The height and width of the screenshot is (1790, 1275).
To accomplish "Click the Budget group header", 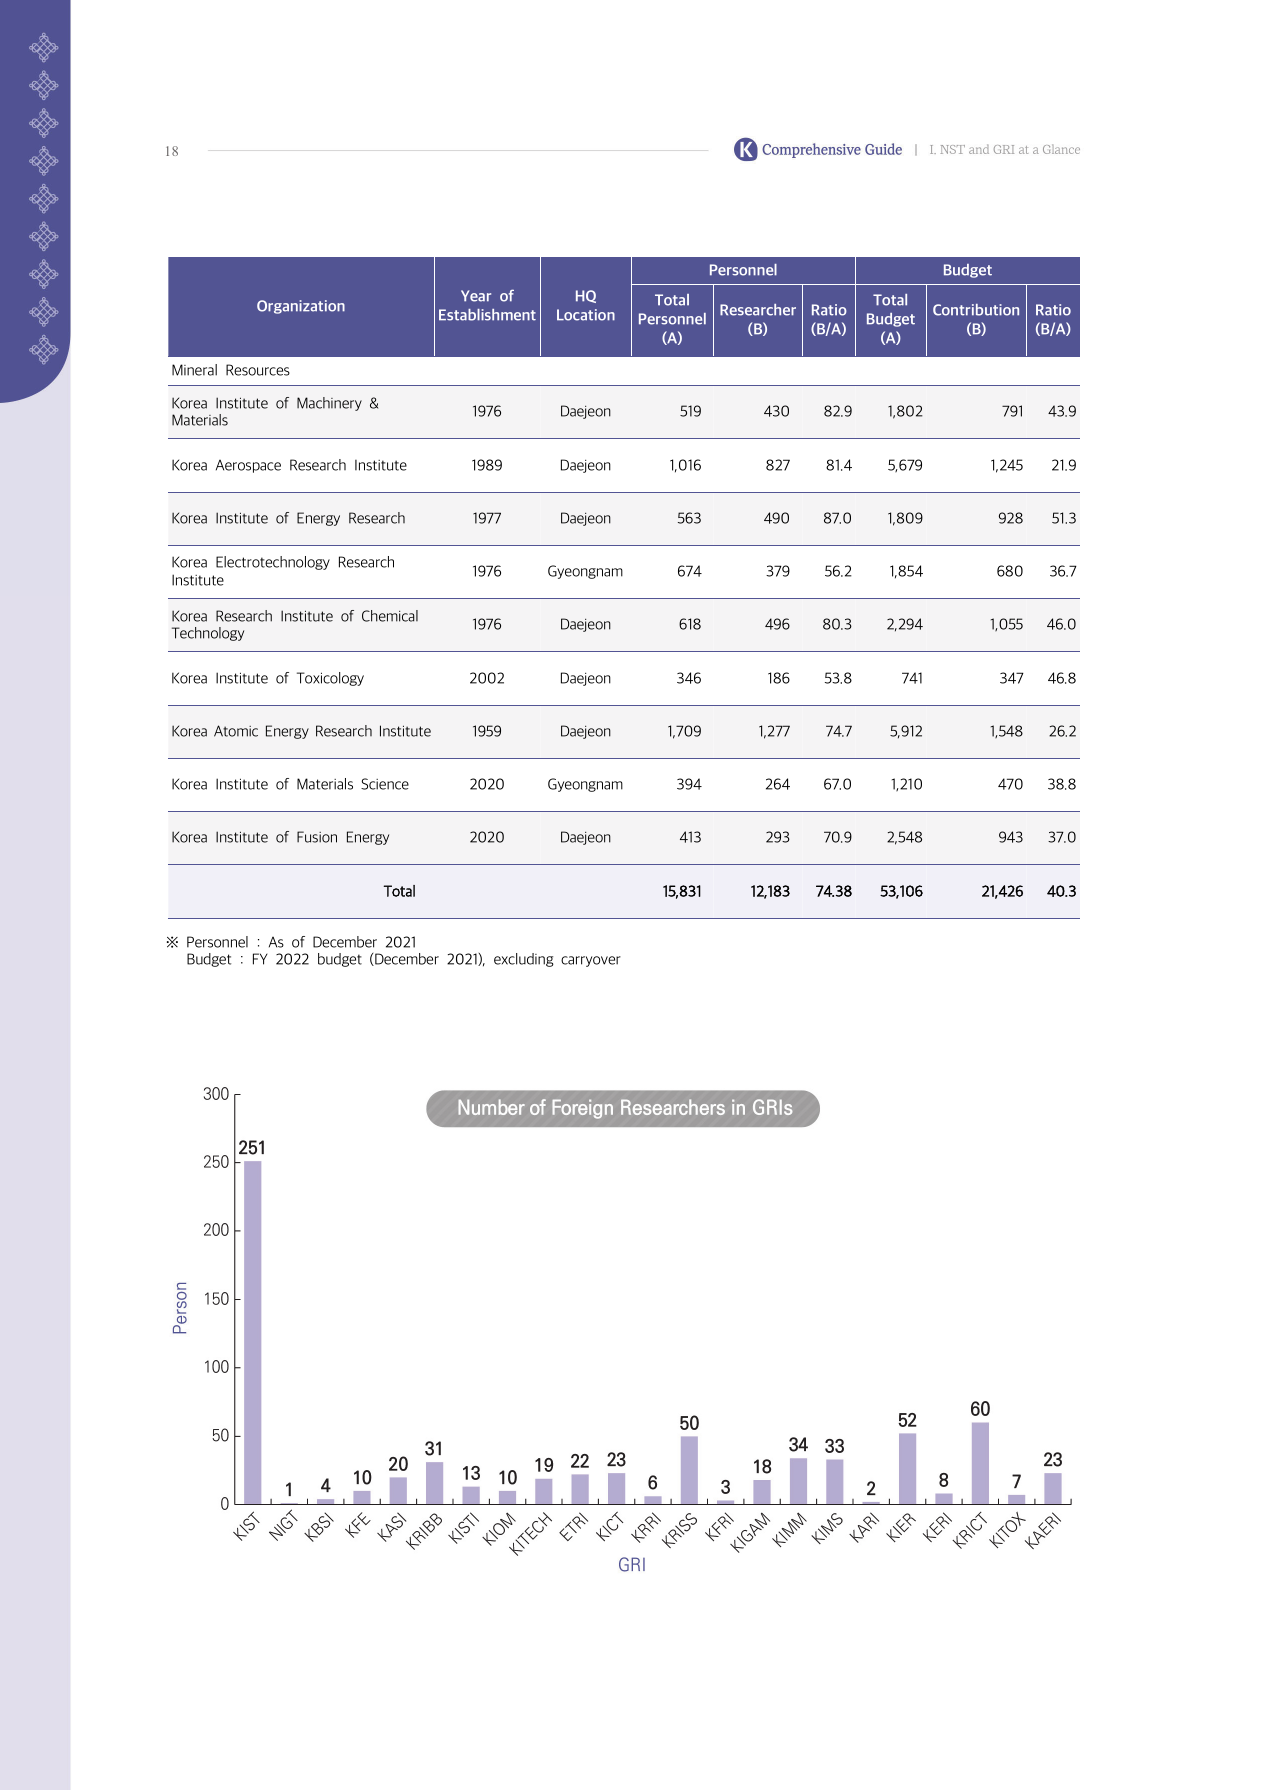I will 968,270.
